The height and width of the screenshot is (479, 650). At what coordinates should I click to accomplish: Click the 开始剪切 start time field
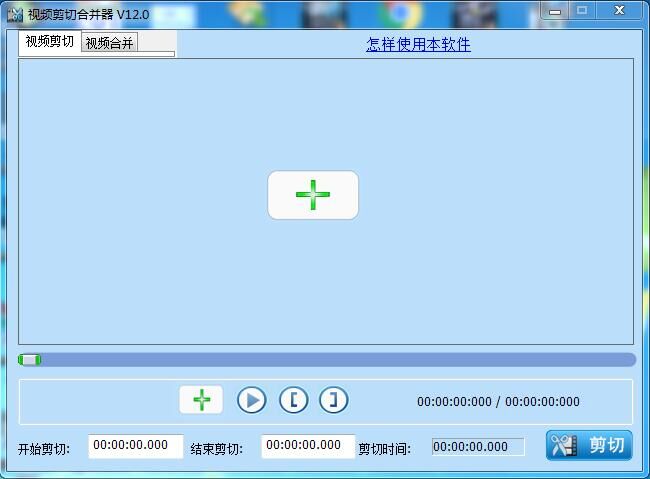[136, 446]
